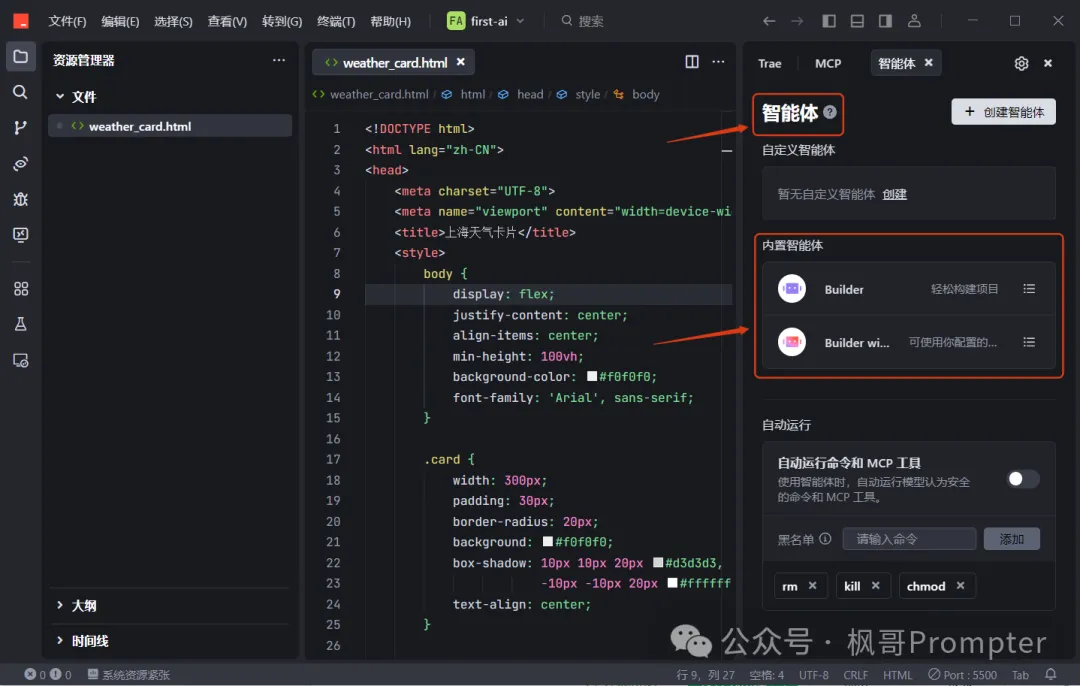The image size is (1080, 686).
Task: Click the blacklist command input field
Action: [909, 539]
